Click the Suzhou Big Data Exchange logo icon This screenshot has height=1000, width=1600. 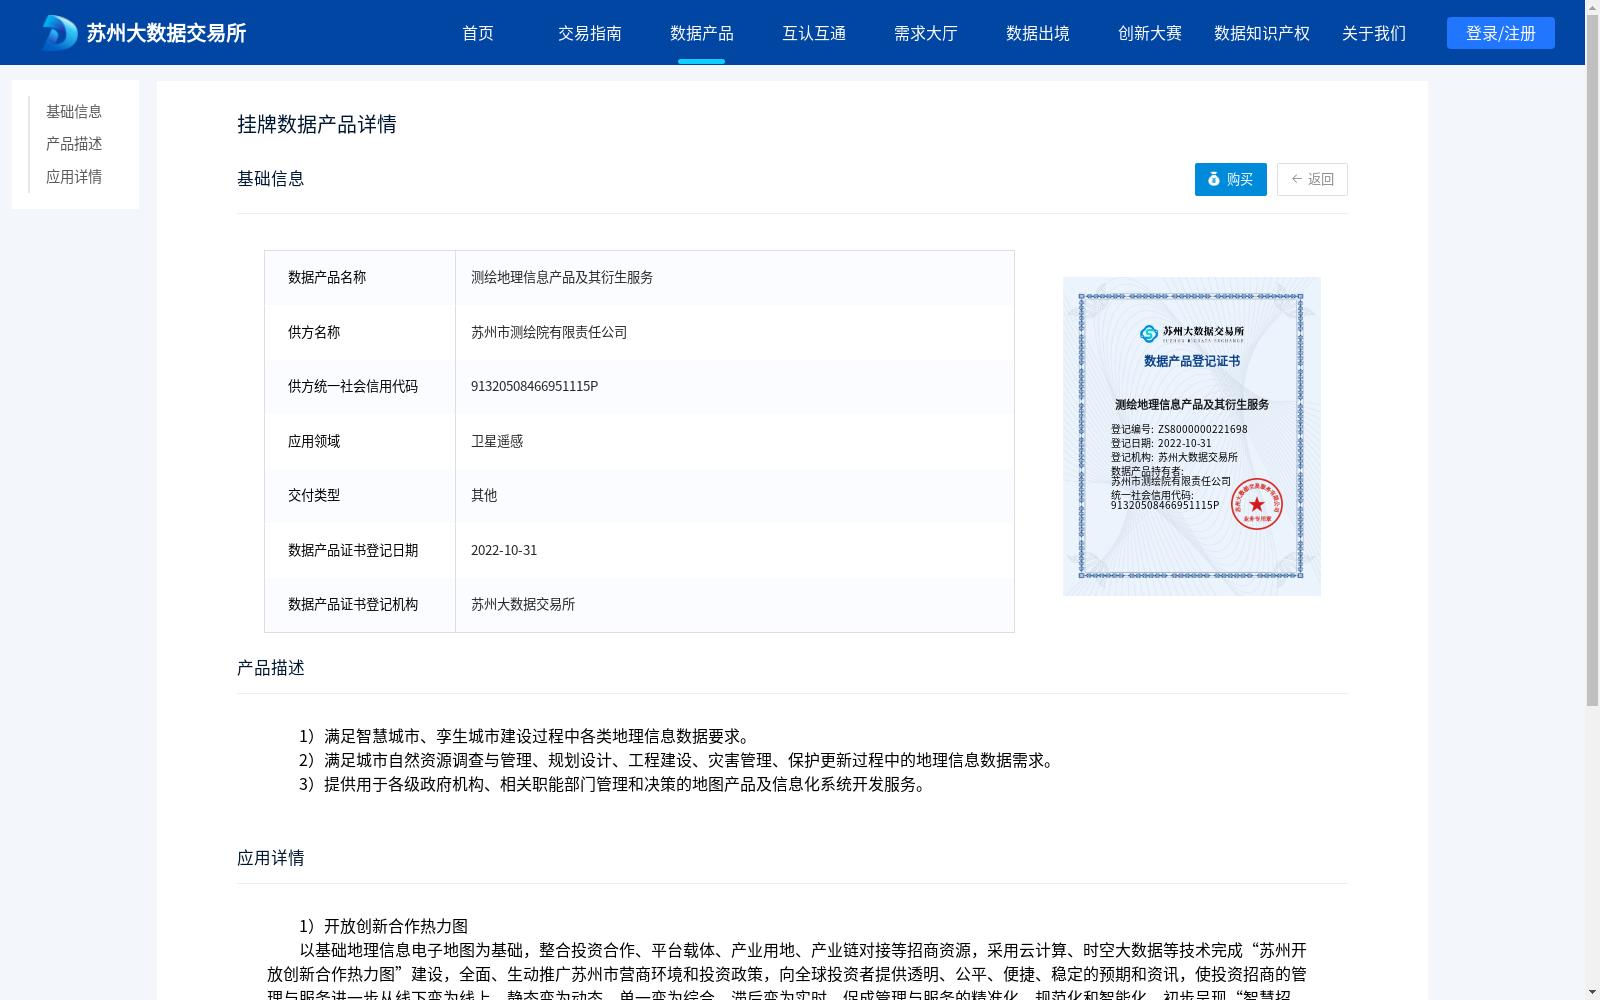(60, 33)
